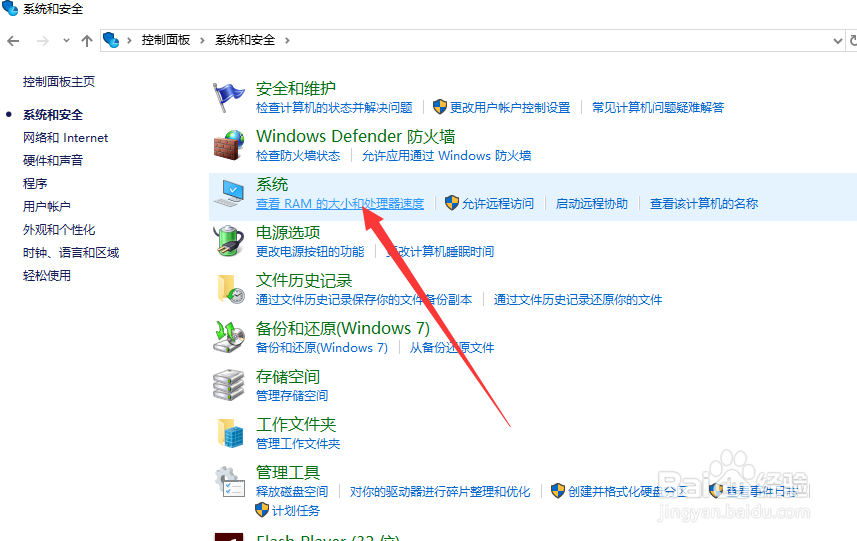Viewport: 857px width, 541px height.
Task: Click 管理存储空间 link
Action: (x=292, y=396)
